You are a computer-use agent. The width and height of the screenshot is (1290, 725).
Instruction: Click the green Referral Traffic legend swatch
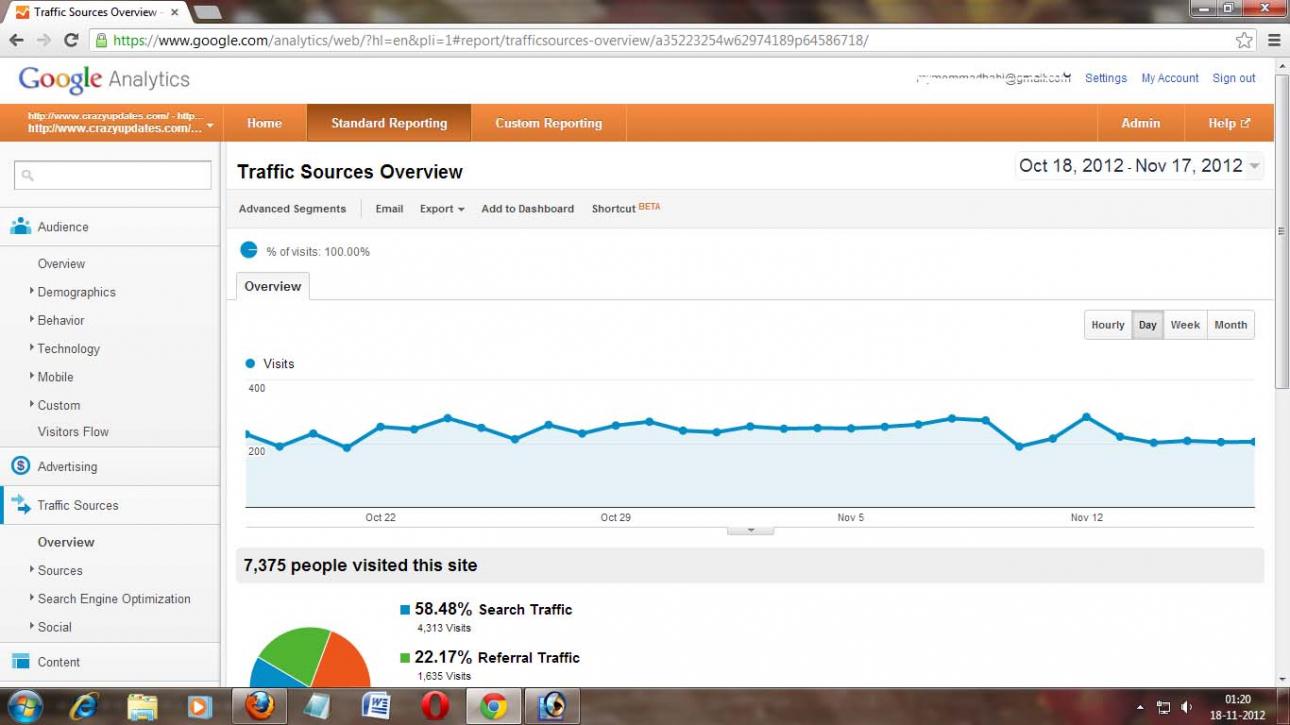pos(405,658)
